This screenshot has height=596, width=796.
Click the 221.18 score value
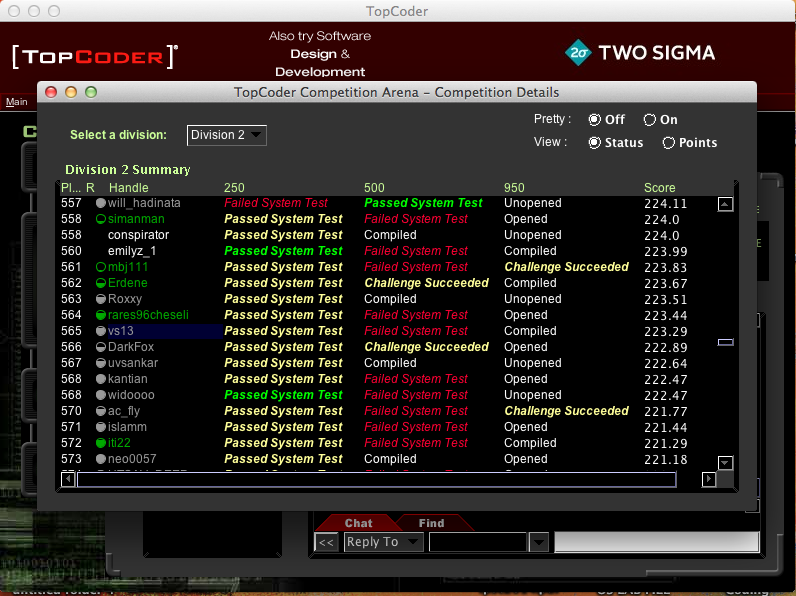tap(666, 459)
